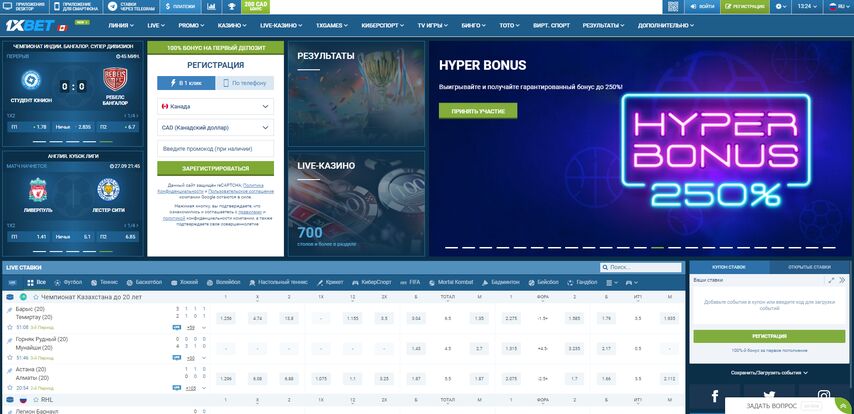Open live stream for Барыс match
854x414 pixels.
click(x=176, y=327)
